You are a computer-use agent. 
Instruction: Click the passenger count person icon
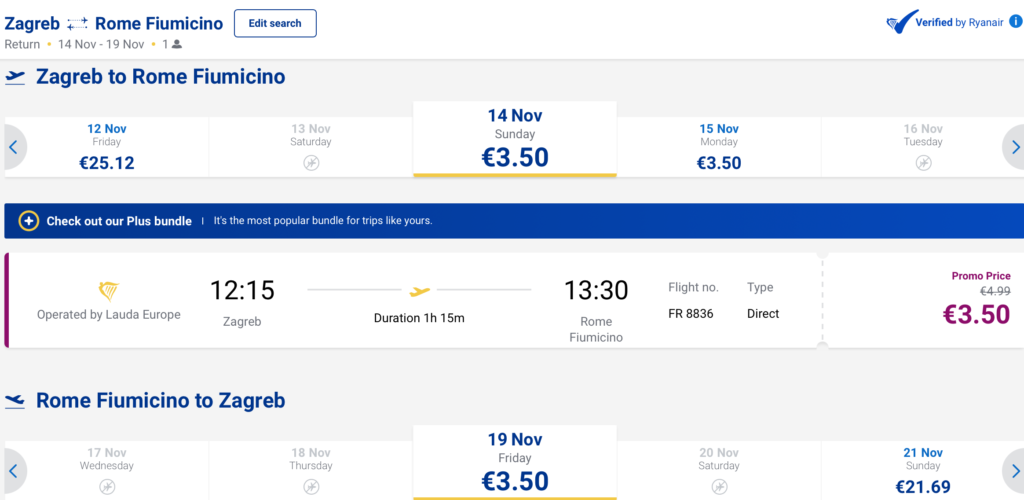coord(177,44)
